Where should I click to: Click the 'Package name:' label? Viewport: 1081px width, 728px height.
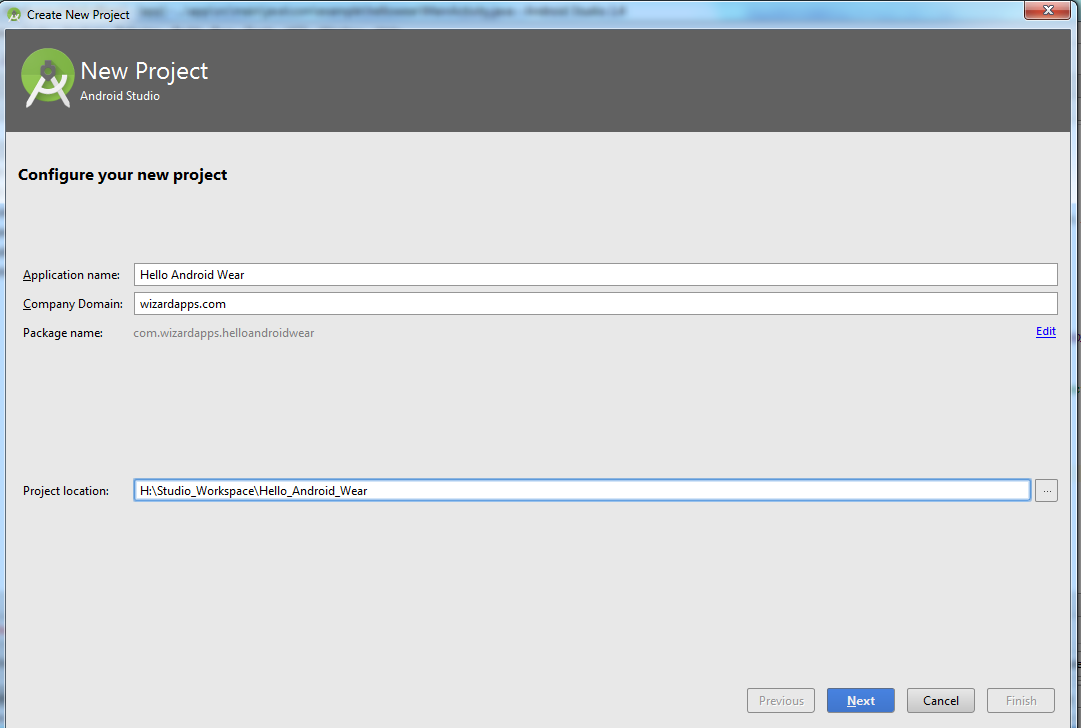tap(63, 333)
